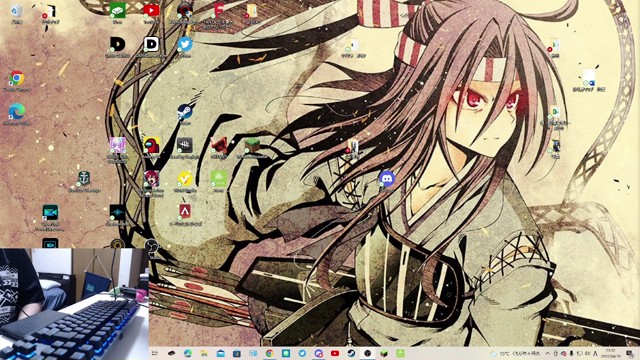
Task: Launch the Among Us desktop shortcut
Action: point(151,145)
